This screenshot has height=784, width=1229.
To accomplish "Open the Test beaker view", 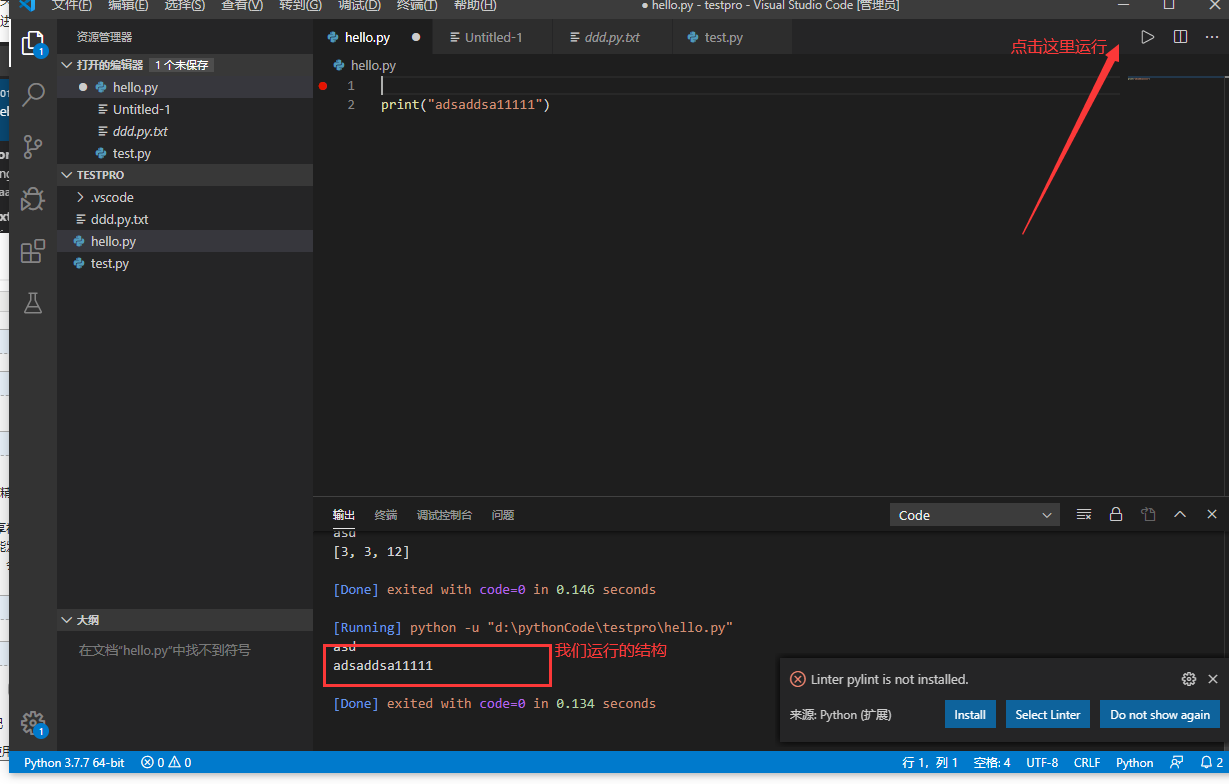I will (33, 303).
